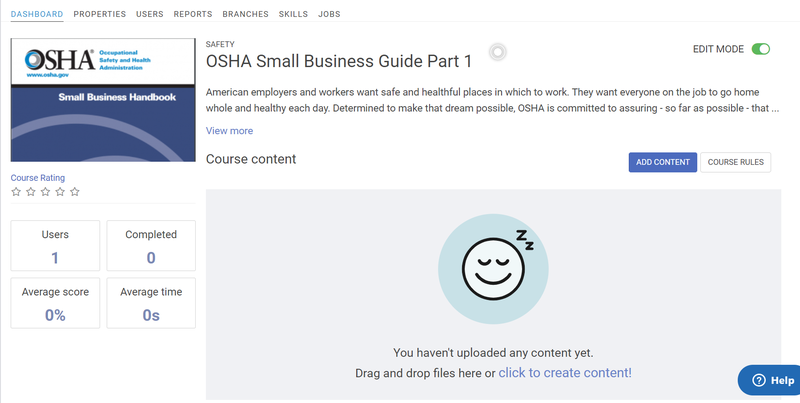Click 'You haven't uploaded any content yet.' text
Viewport: 800px width, 403px height.
point(493,353)
